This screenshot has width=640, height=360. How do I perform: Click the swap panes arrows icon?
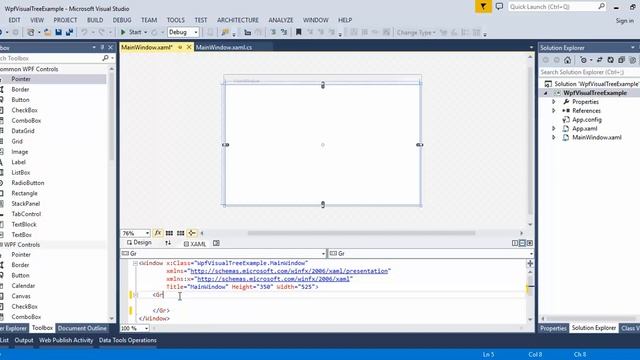[168, 243]
